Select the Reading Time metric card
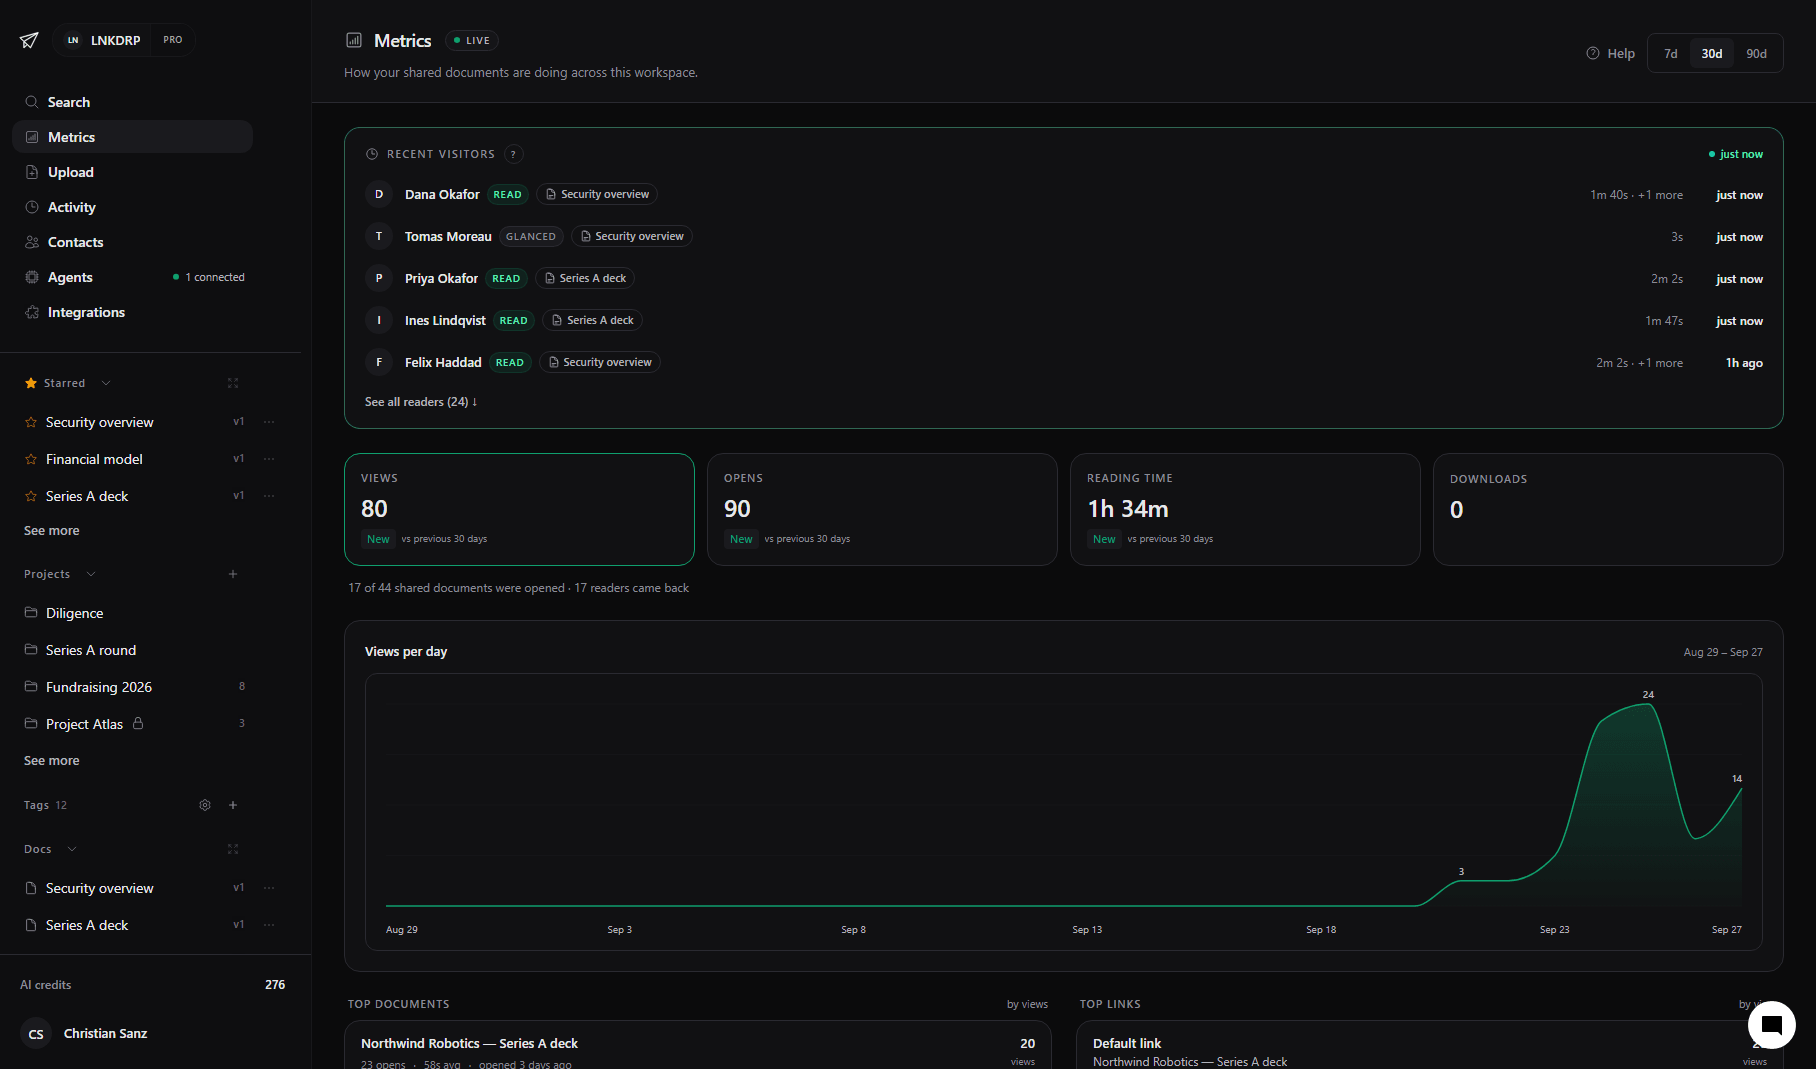Viewport: 1816px width, 1069px height. coord(1245,509)
